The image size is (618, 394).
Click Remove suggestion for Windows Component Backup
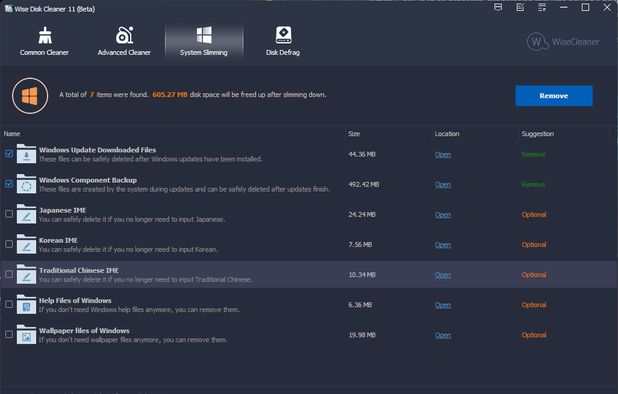533,184
